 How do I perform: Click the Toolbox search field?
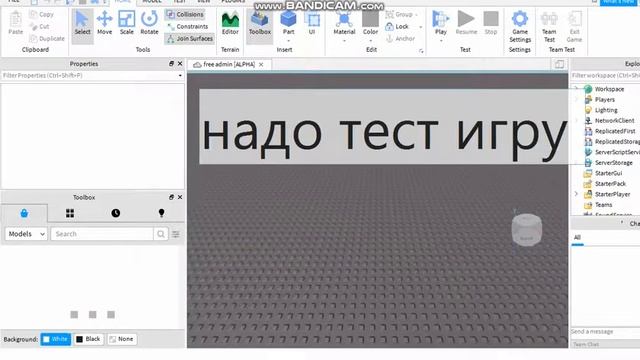coord(102,234)
